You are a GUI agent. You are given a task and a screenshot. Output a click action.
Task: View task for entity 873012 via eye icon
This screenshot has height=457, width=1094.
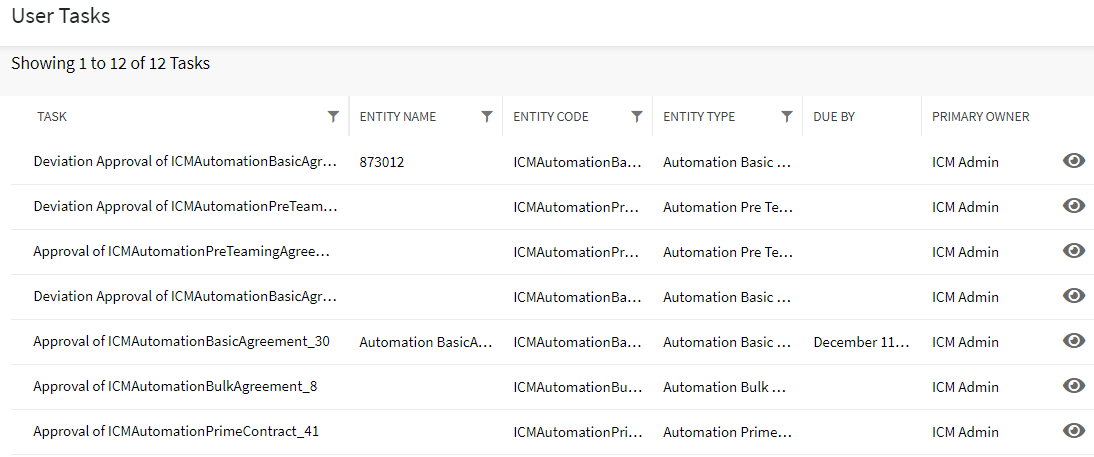click(1074, 161)
